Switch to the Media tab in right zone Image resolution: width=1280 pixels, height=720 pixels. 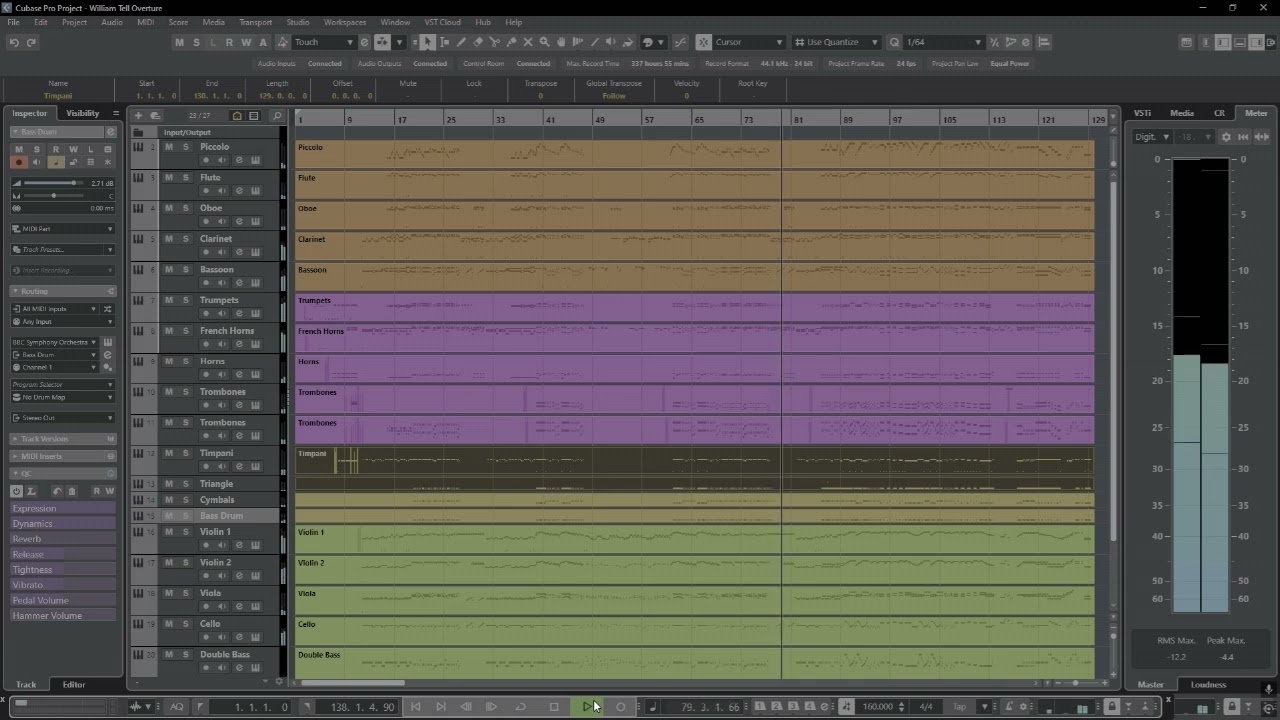pyautogui.click(x=1182, y=113)
